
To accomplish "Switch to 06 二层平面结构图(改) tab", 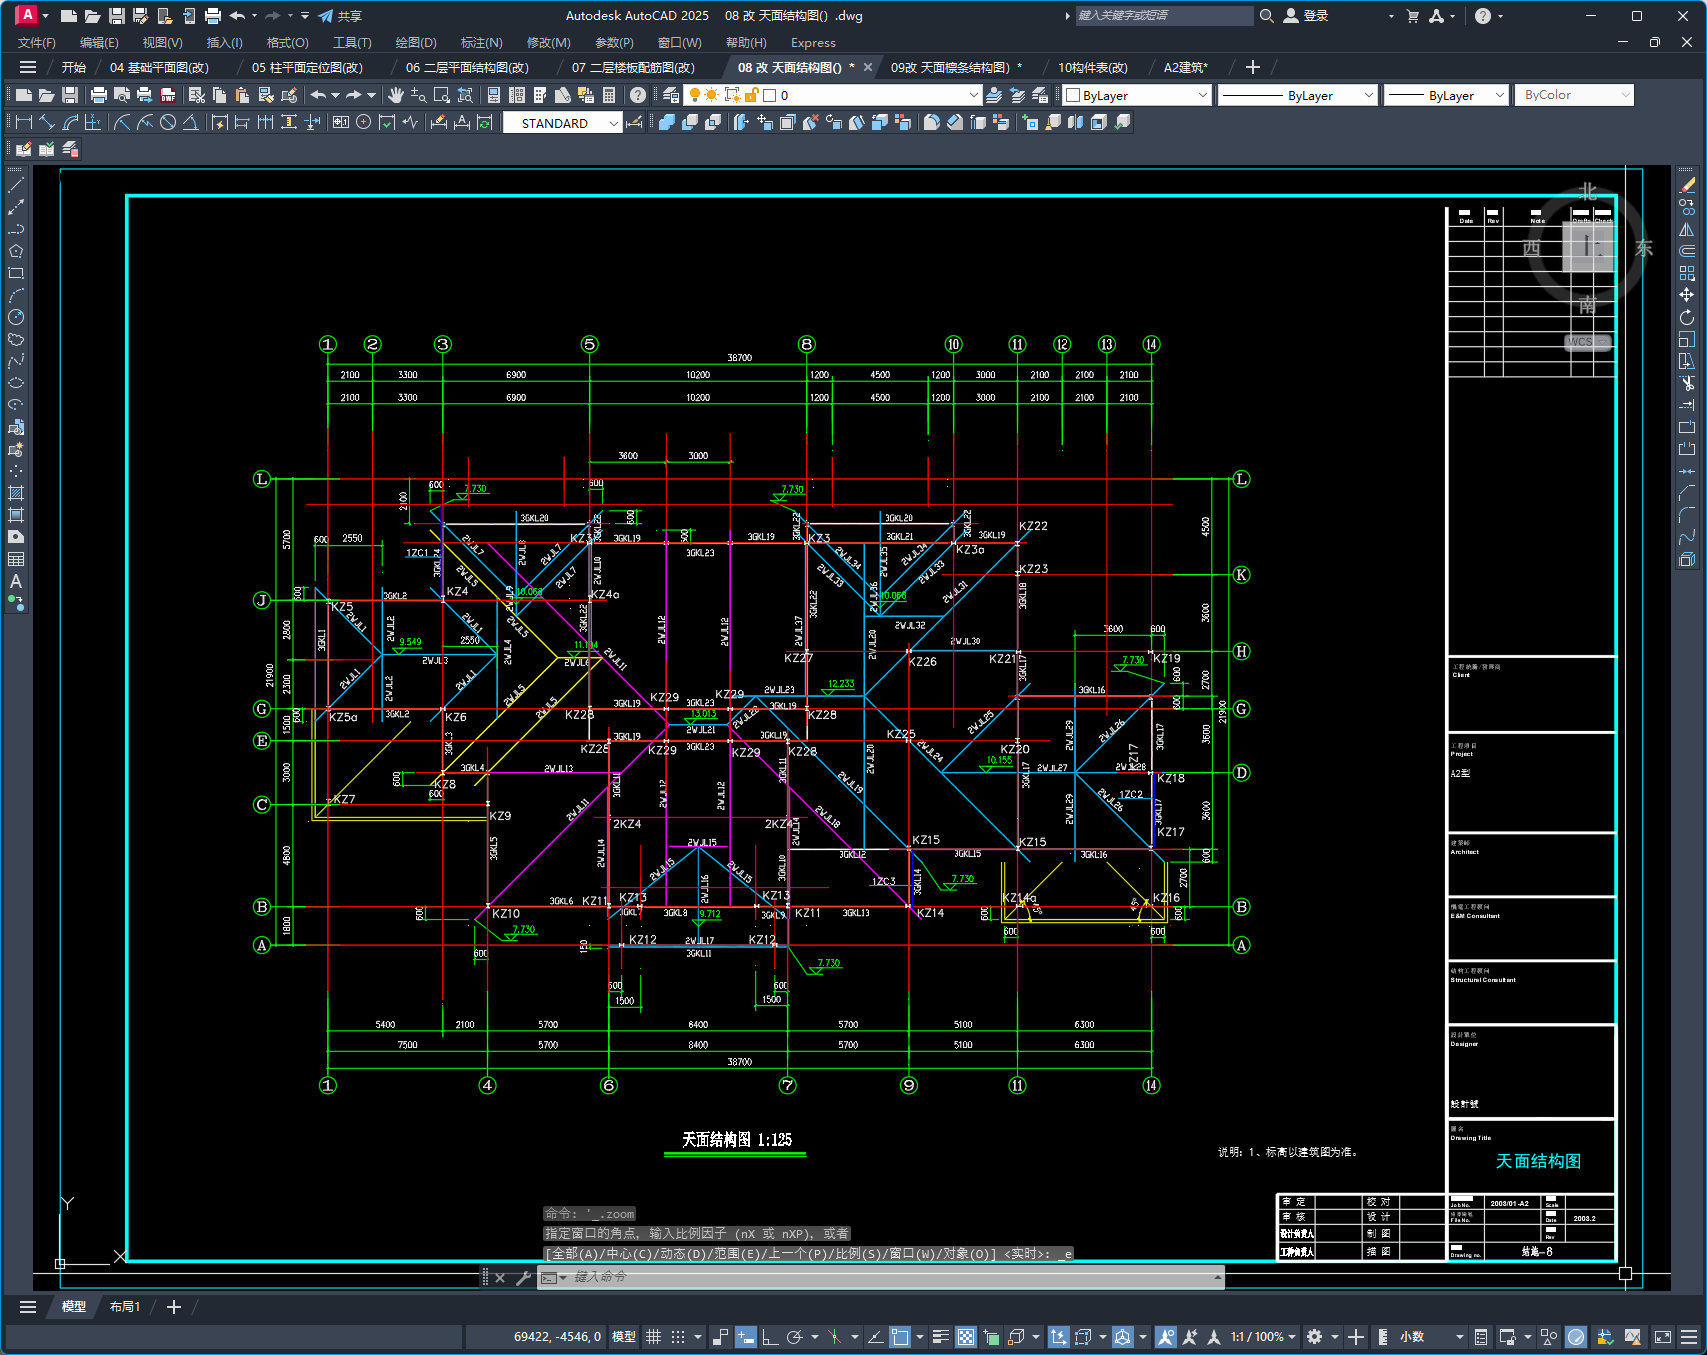I will pyautogui.click(x=467, y=67).
